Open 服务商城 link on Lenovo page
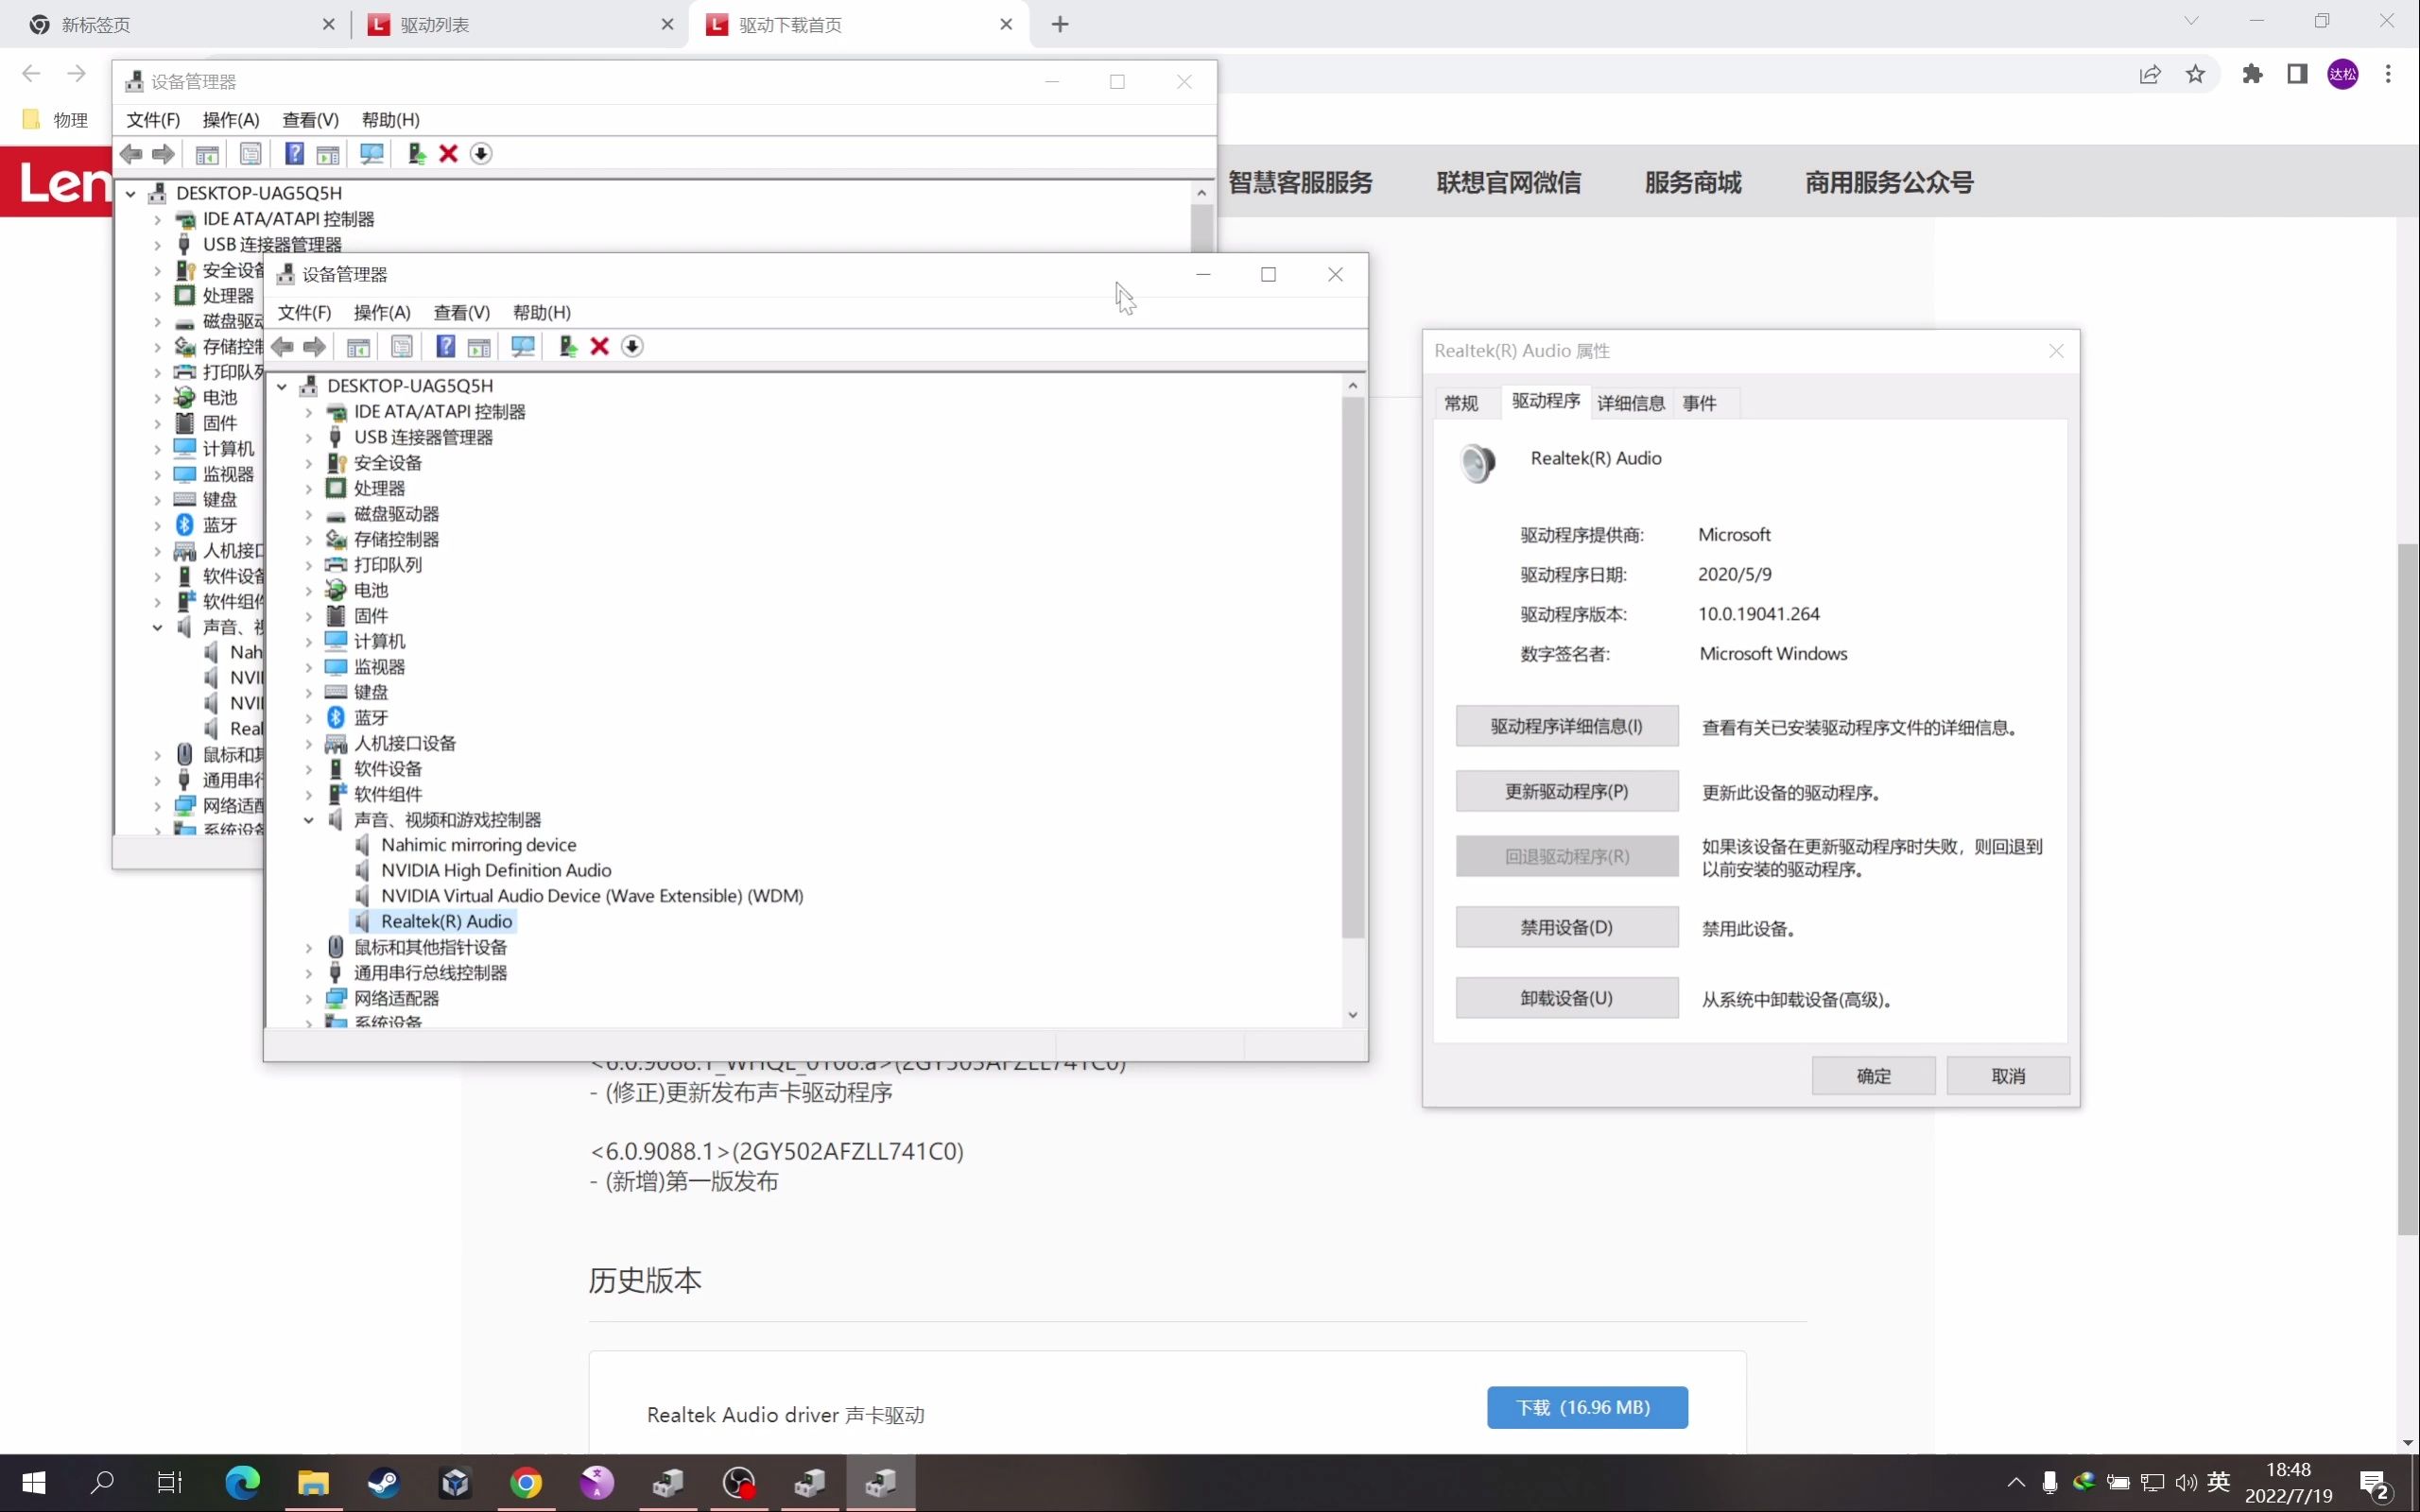2420x1512 pixels. [x=1693, y=183]
